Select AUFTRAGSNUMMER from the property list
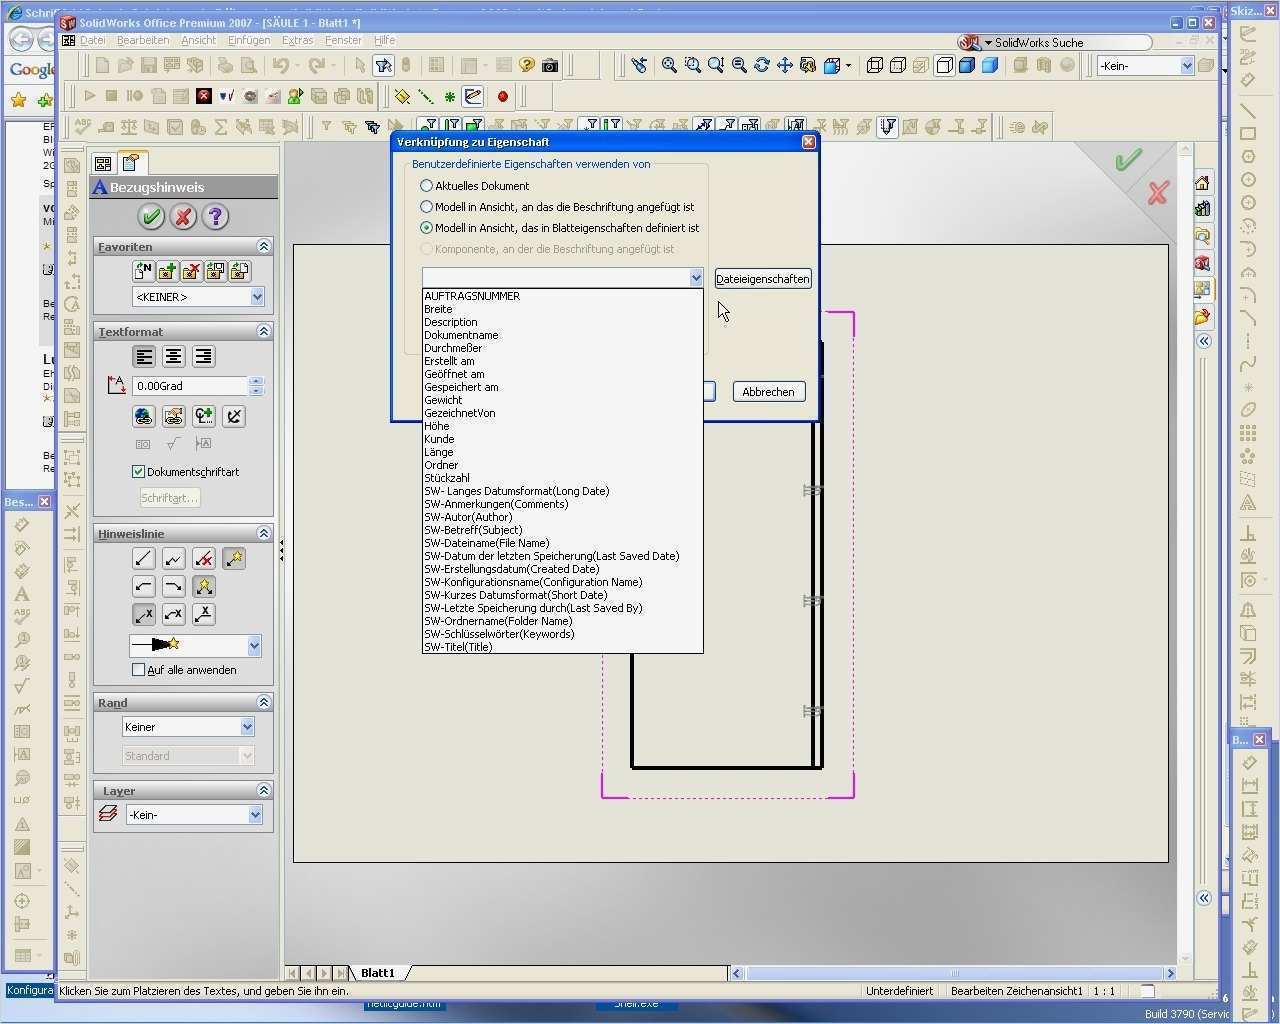Screen dimensions: 1280x1024 (x=474, y=296)
